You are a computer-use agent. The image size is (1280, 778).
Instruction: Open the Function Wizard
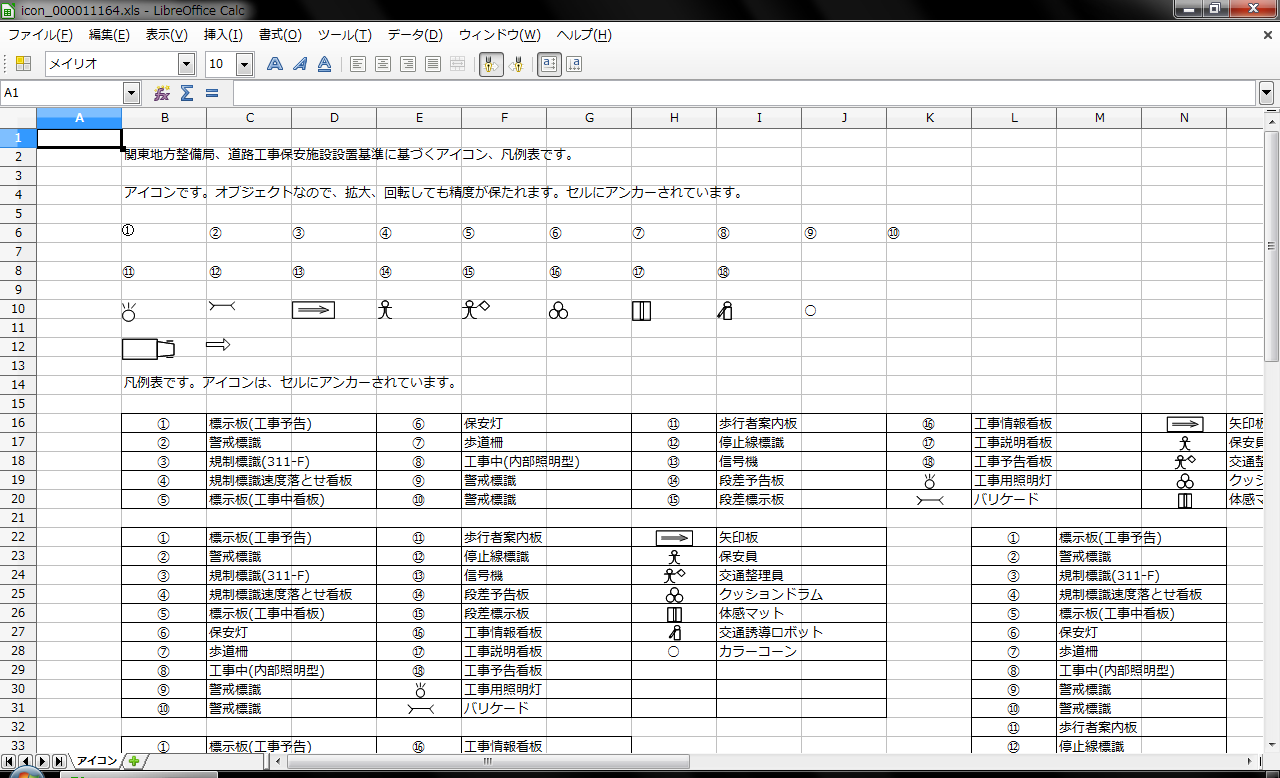(x=162, y=93)
